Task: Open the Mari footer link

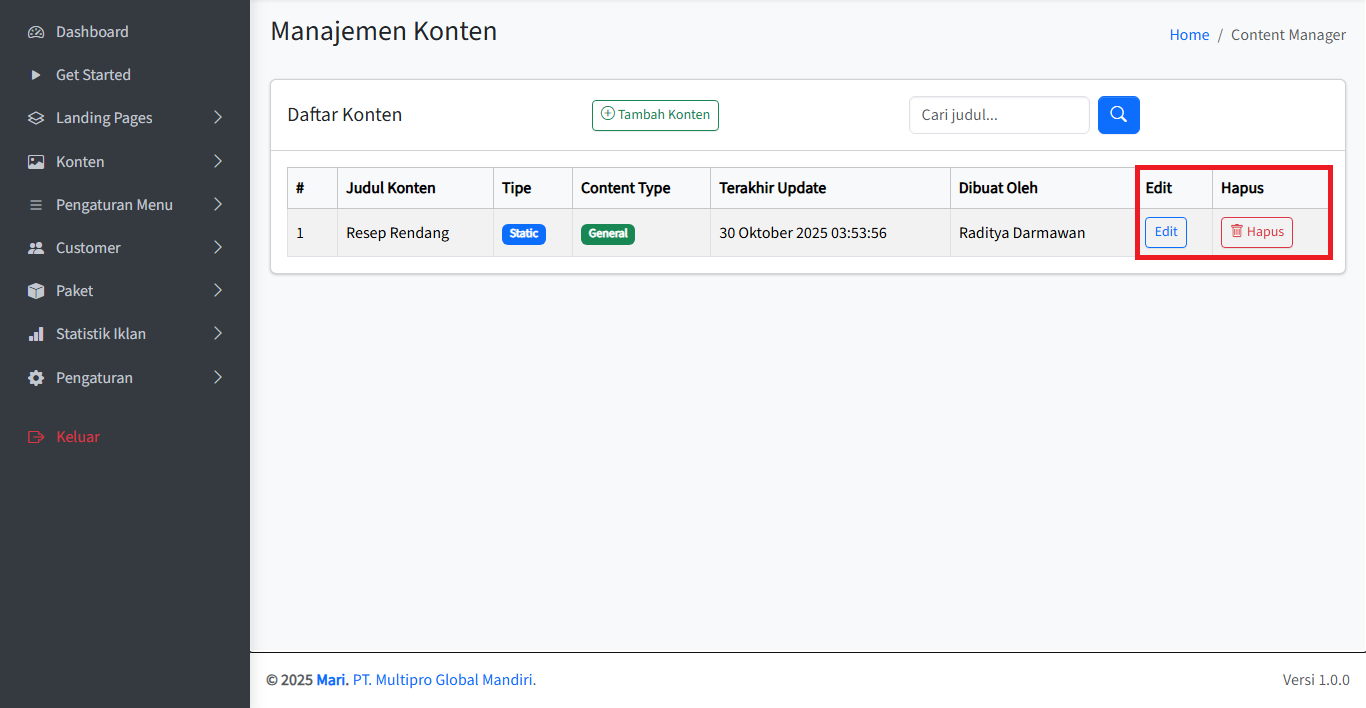Action: pyautogui.click(x=332, y=680)
